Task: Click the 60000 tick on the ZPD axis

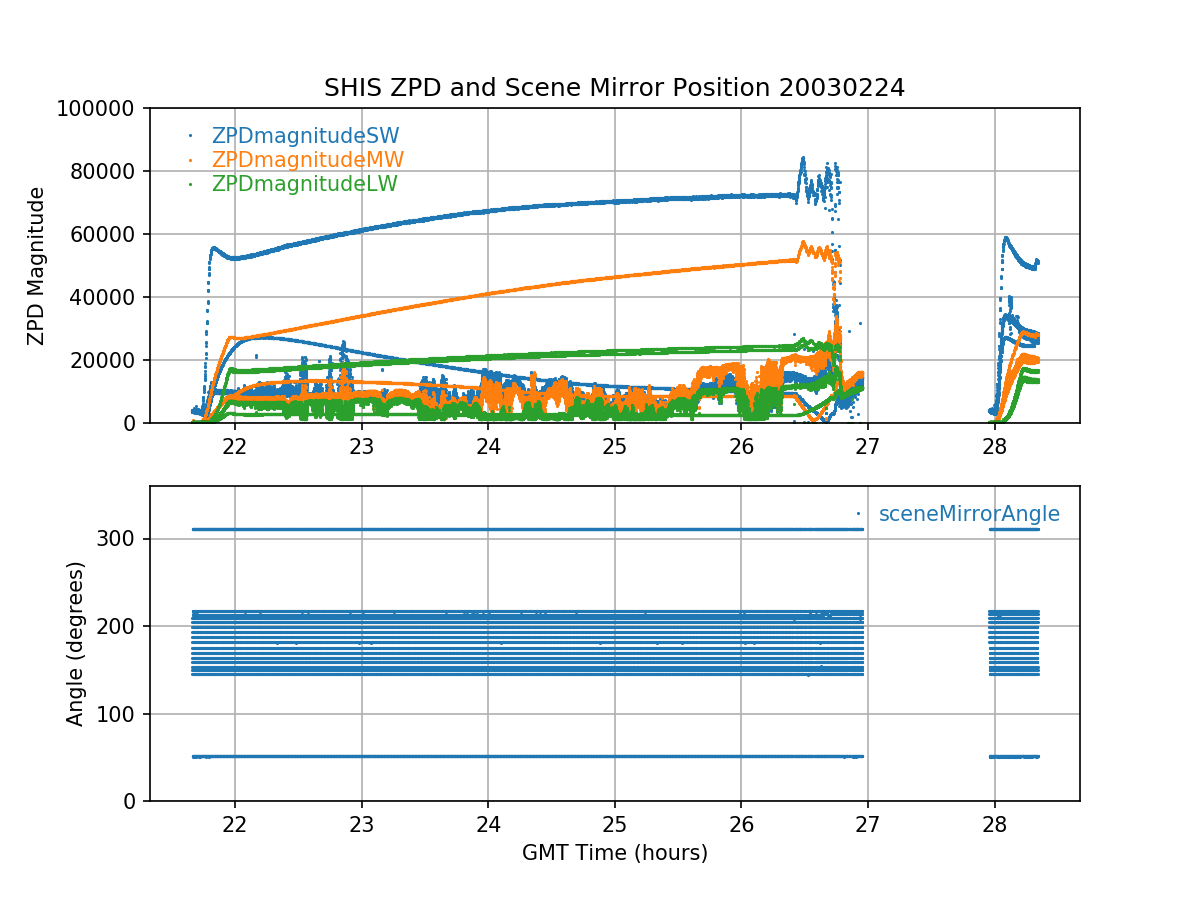Action: point(104,234)
